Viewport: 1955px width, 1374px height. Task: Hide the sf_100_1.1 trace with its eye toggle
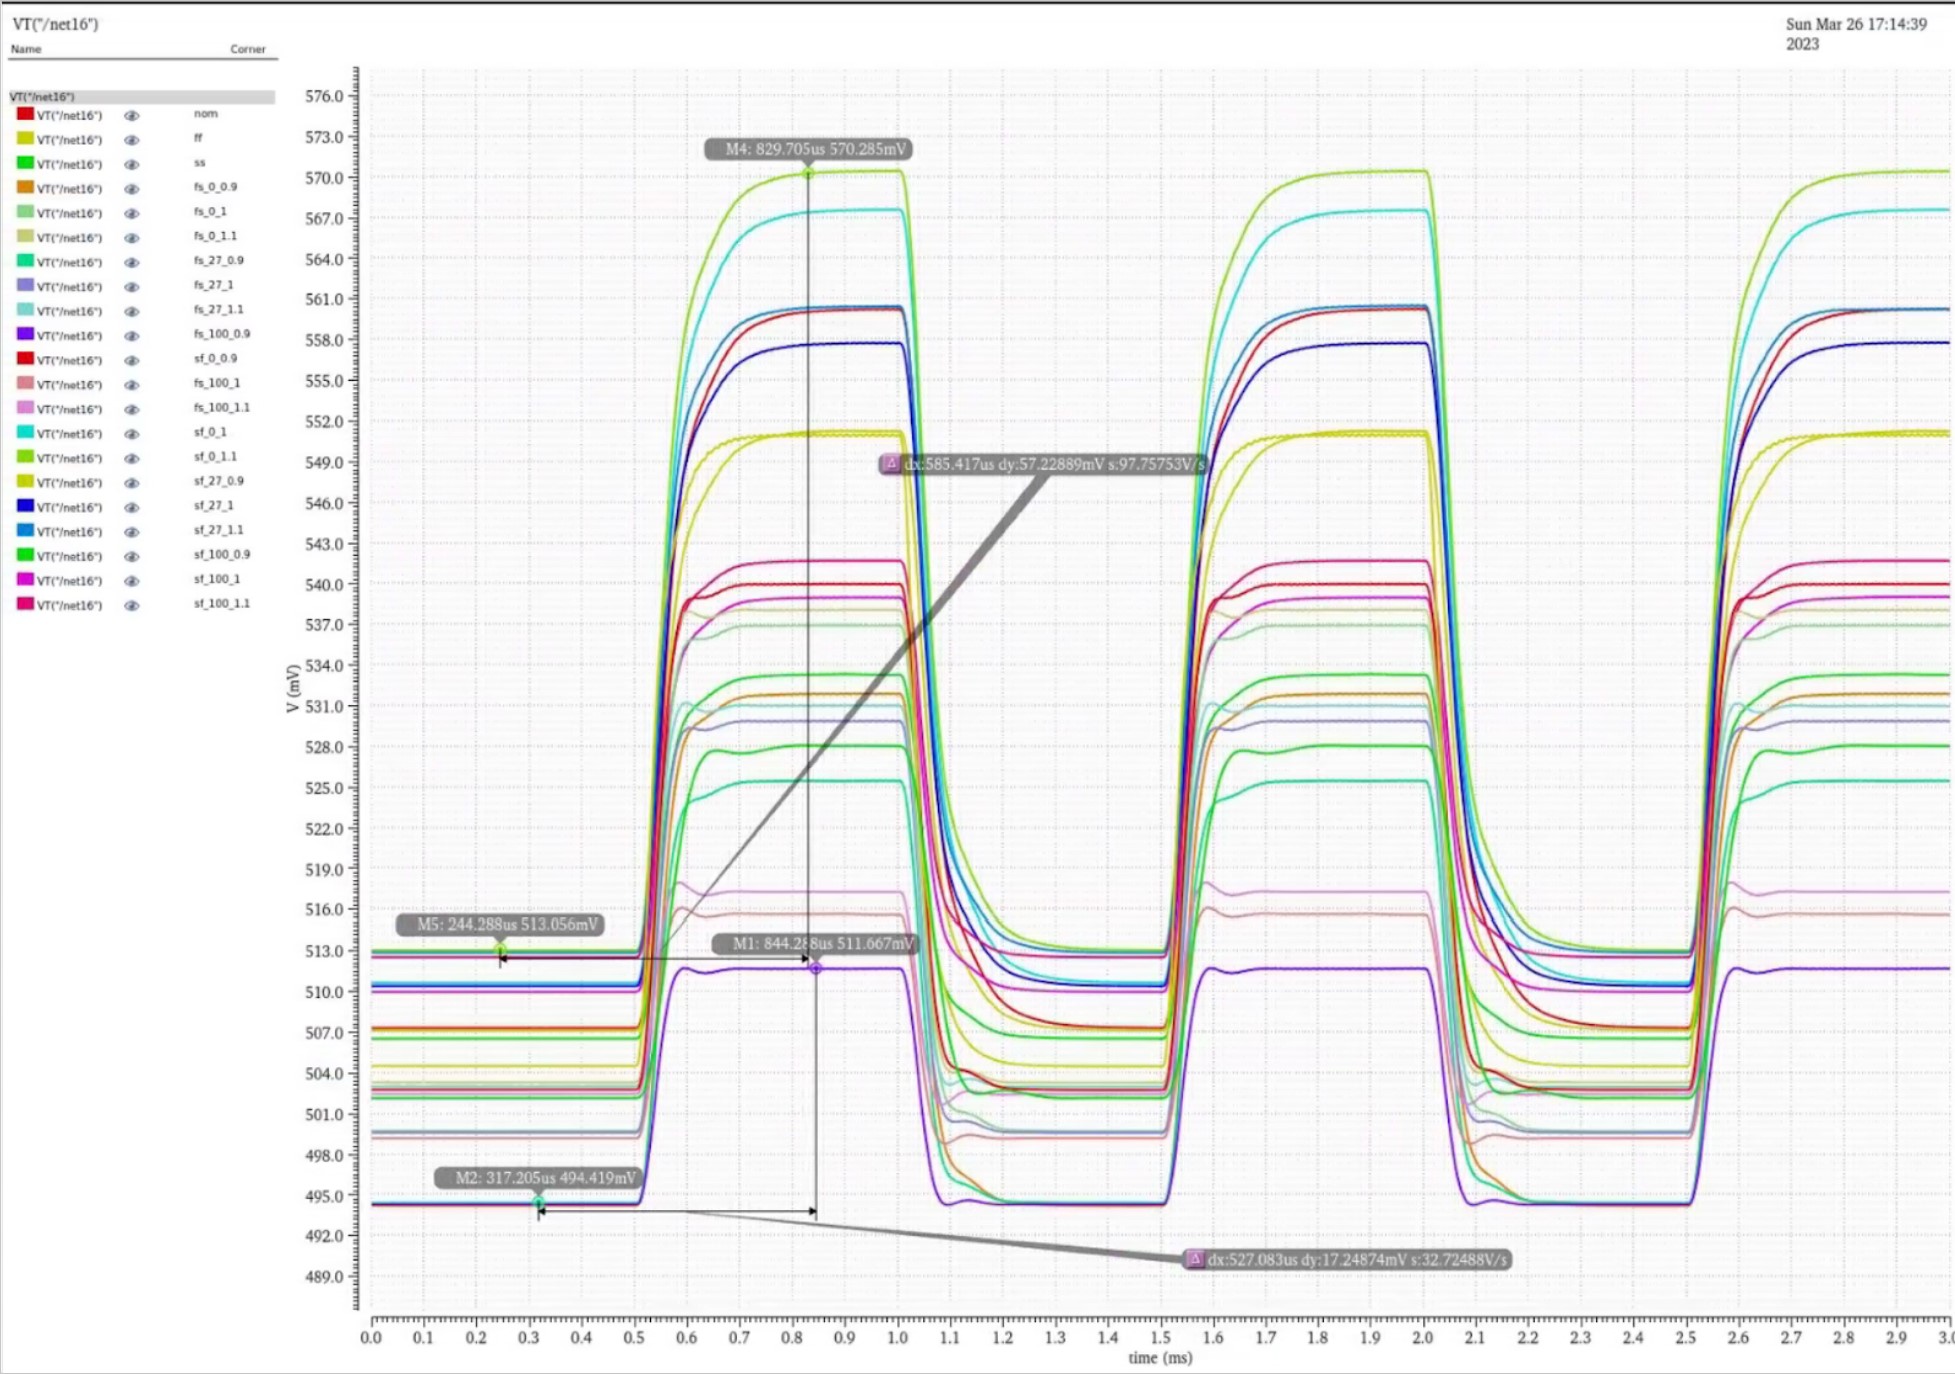(132, 604)
